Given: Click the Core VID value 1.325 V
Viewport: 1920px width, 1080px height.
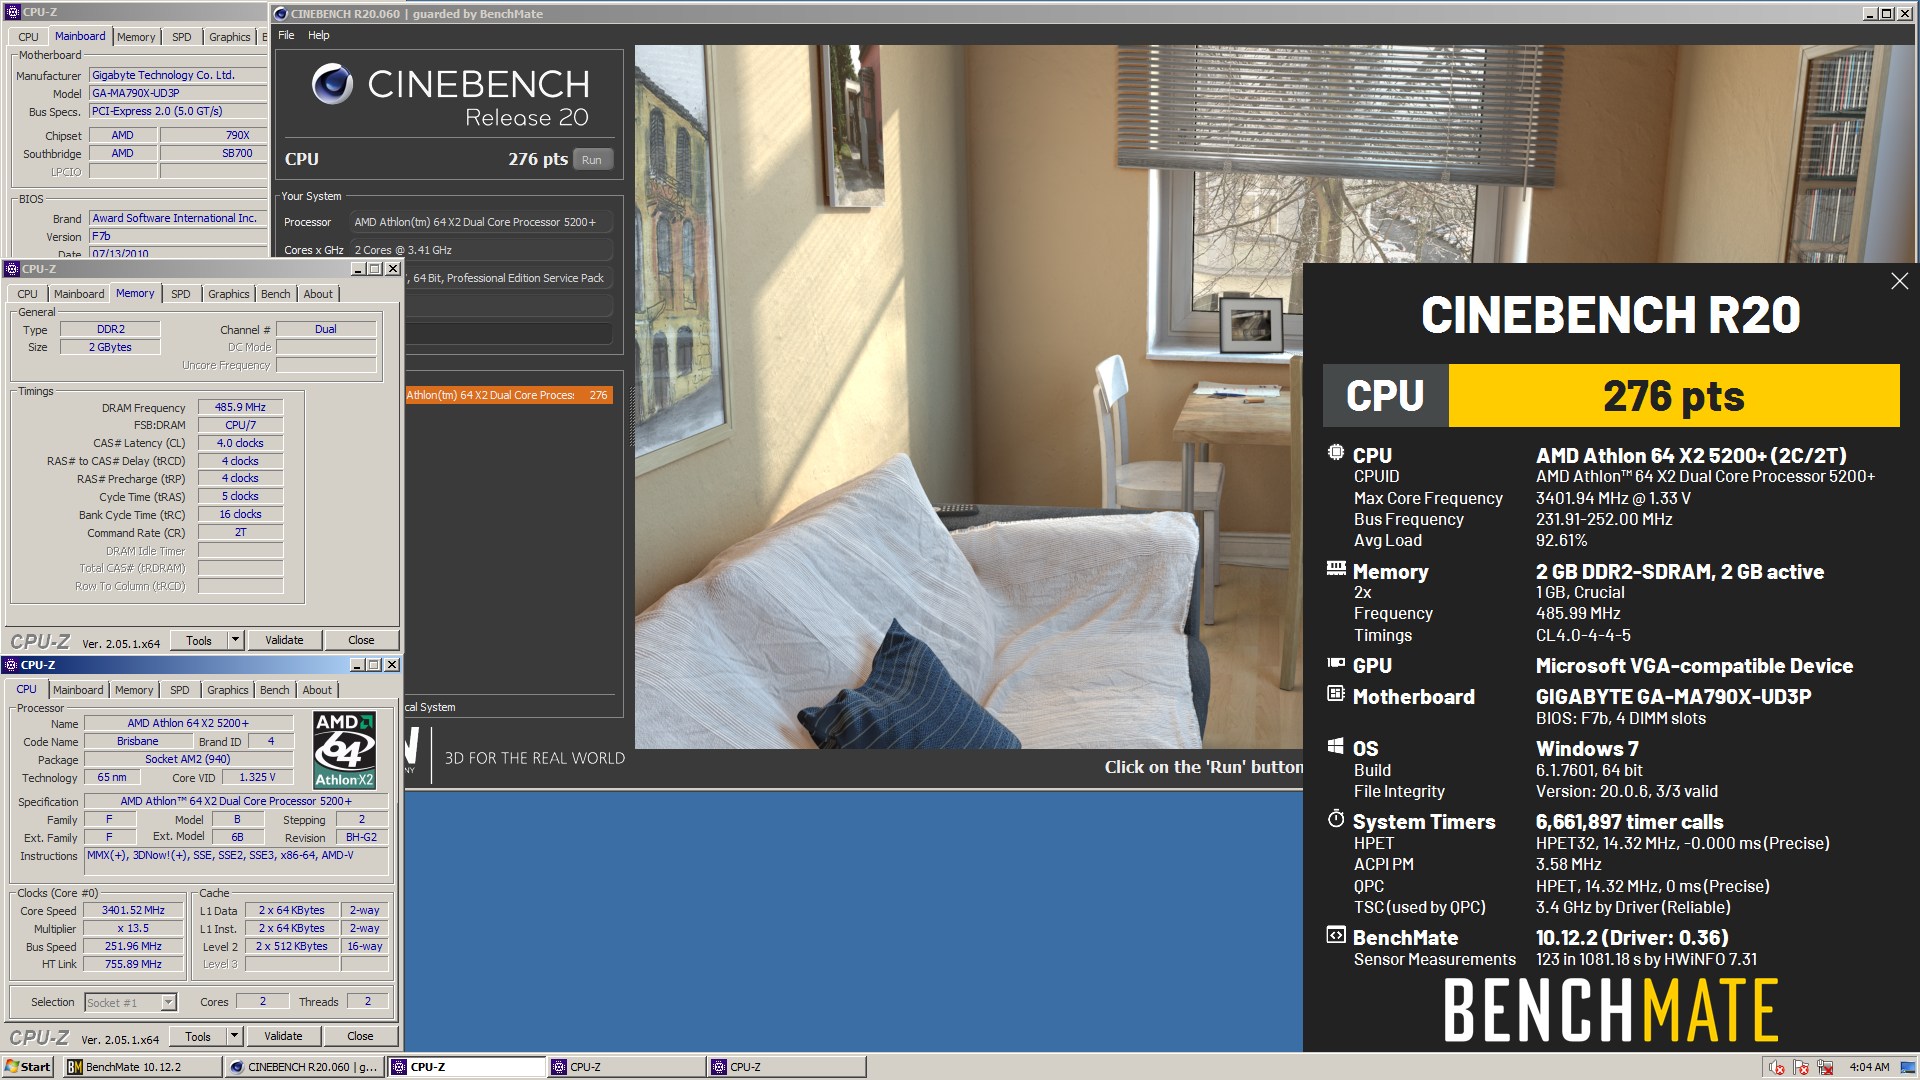Looking at the screenshot, I should point(257,777).
